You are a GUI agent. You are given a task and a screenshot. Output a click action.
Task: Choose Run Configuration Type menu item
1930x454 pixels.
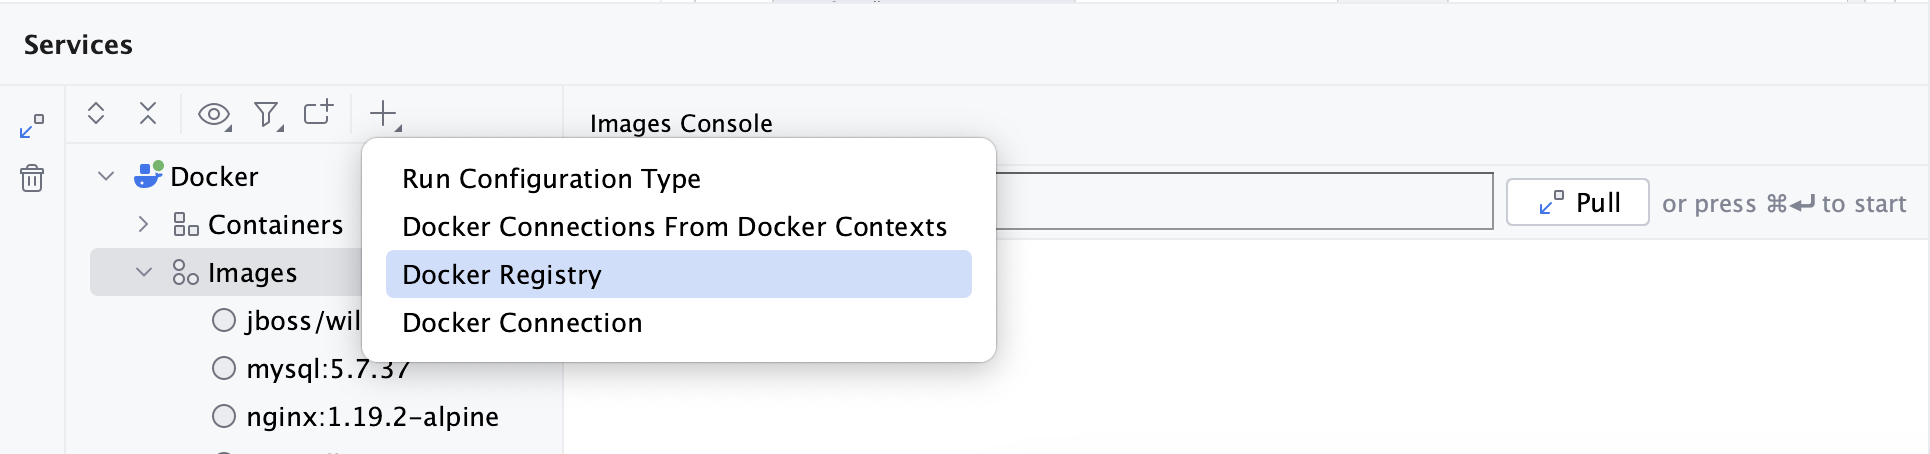551,179
